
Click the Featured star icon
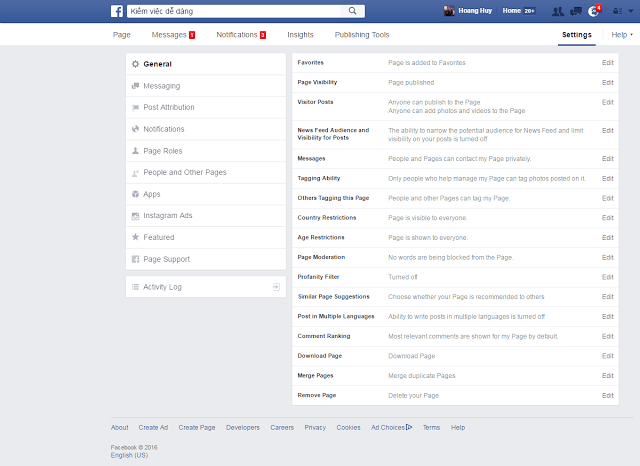coord(136,237)
